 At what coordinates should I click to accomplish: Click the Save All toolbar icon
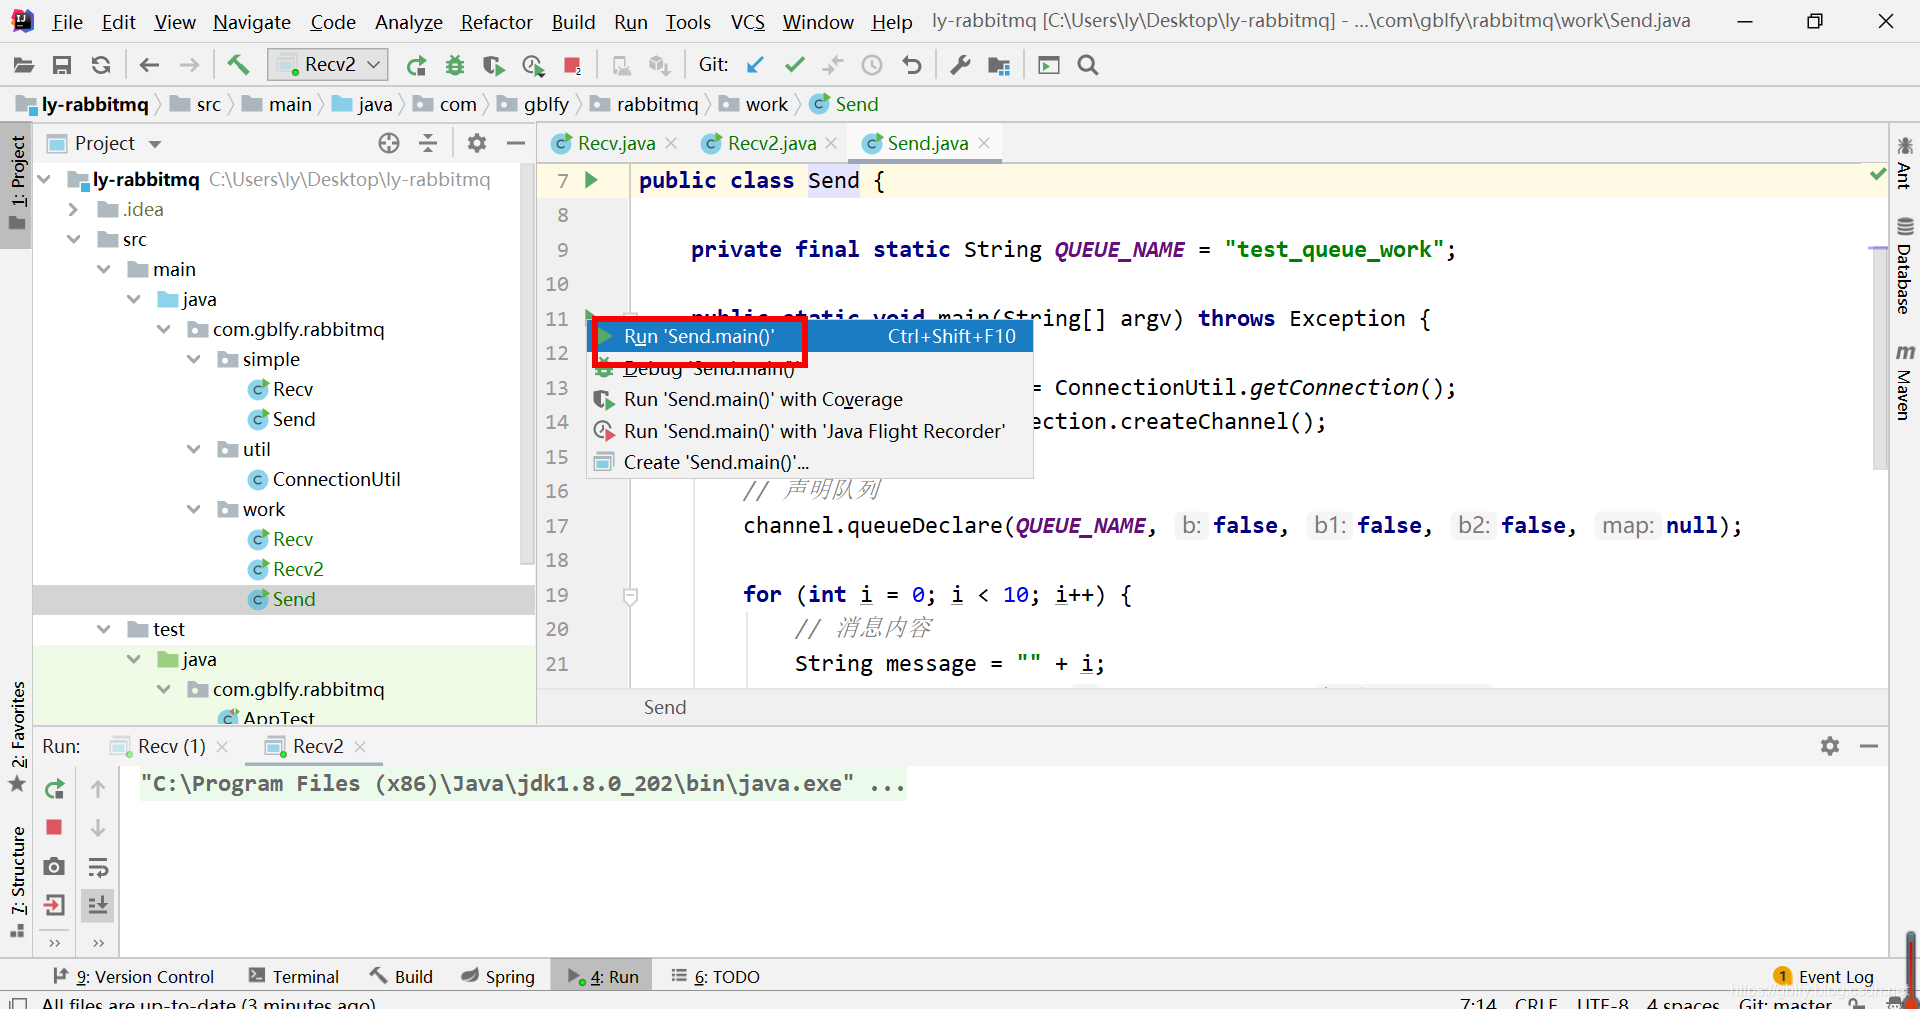62,66
